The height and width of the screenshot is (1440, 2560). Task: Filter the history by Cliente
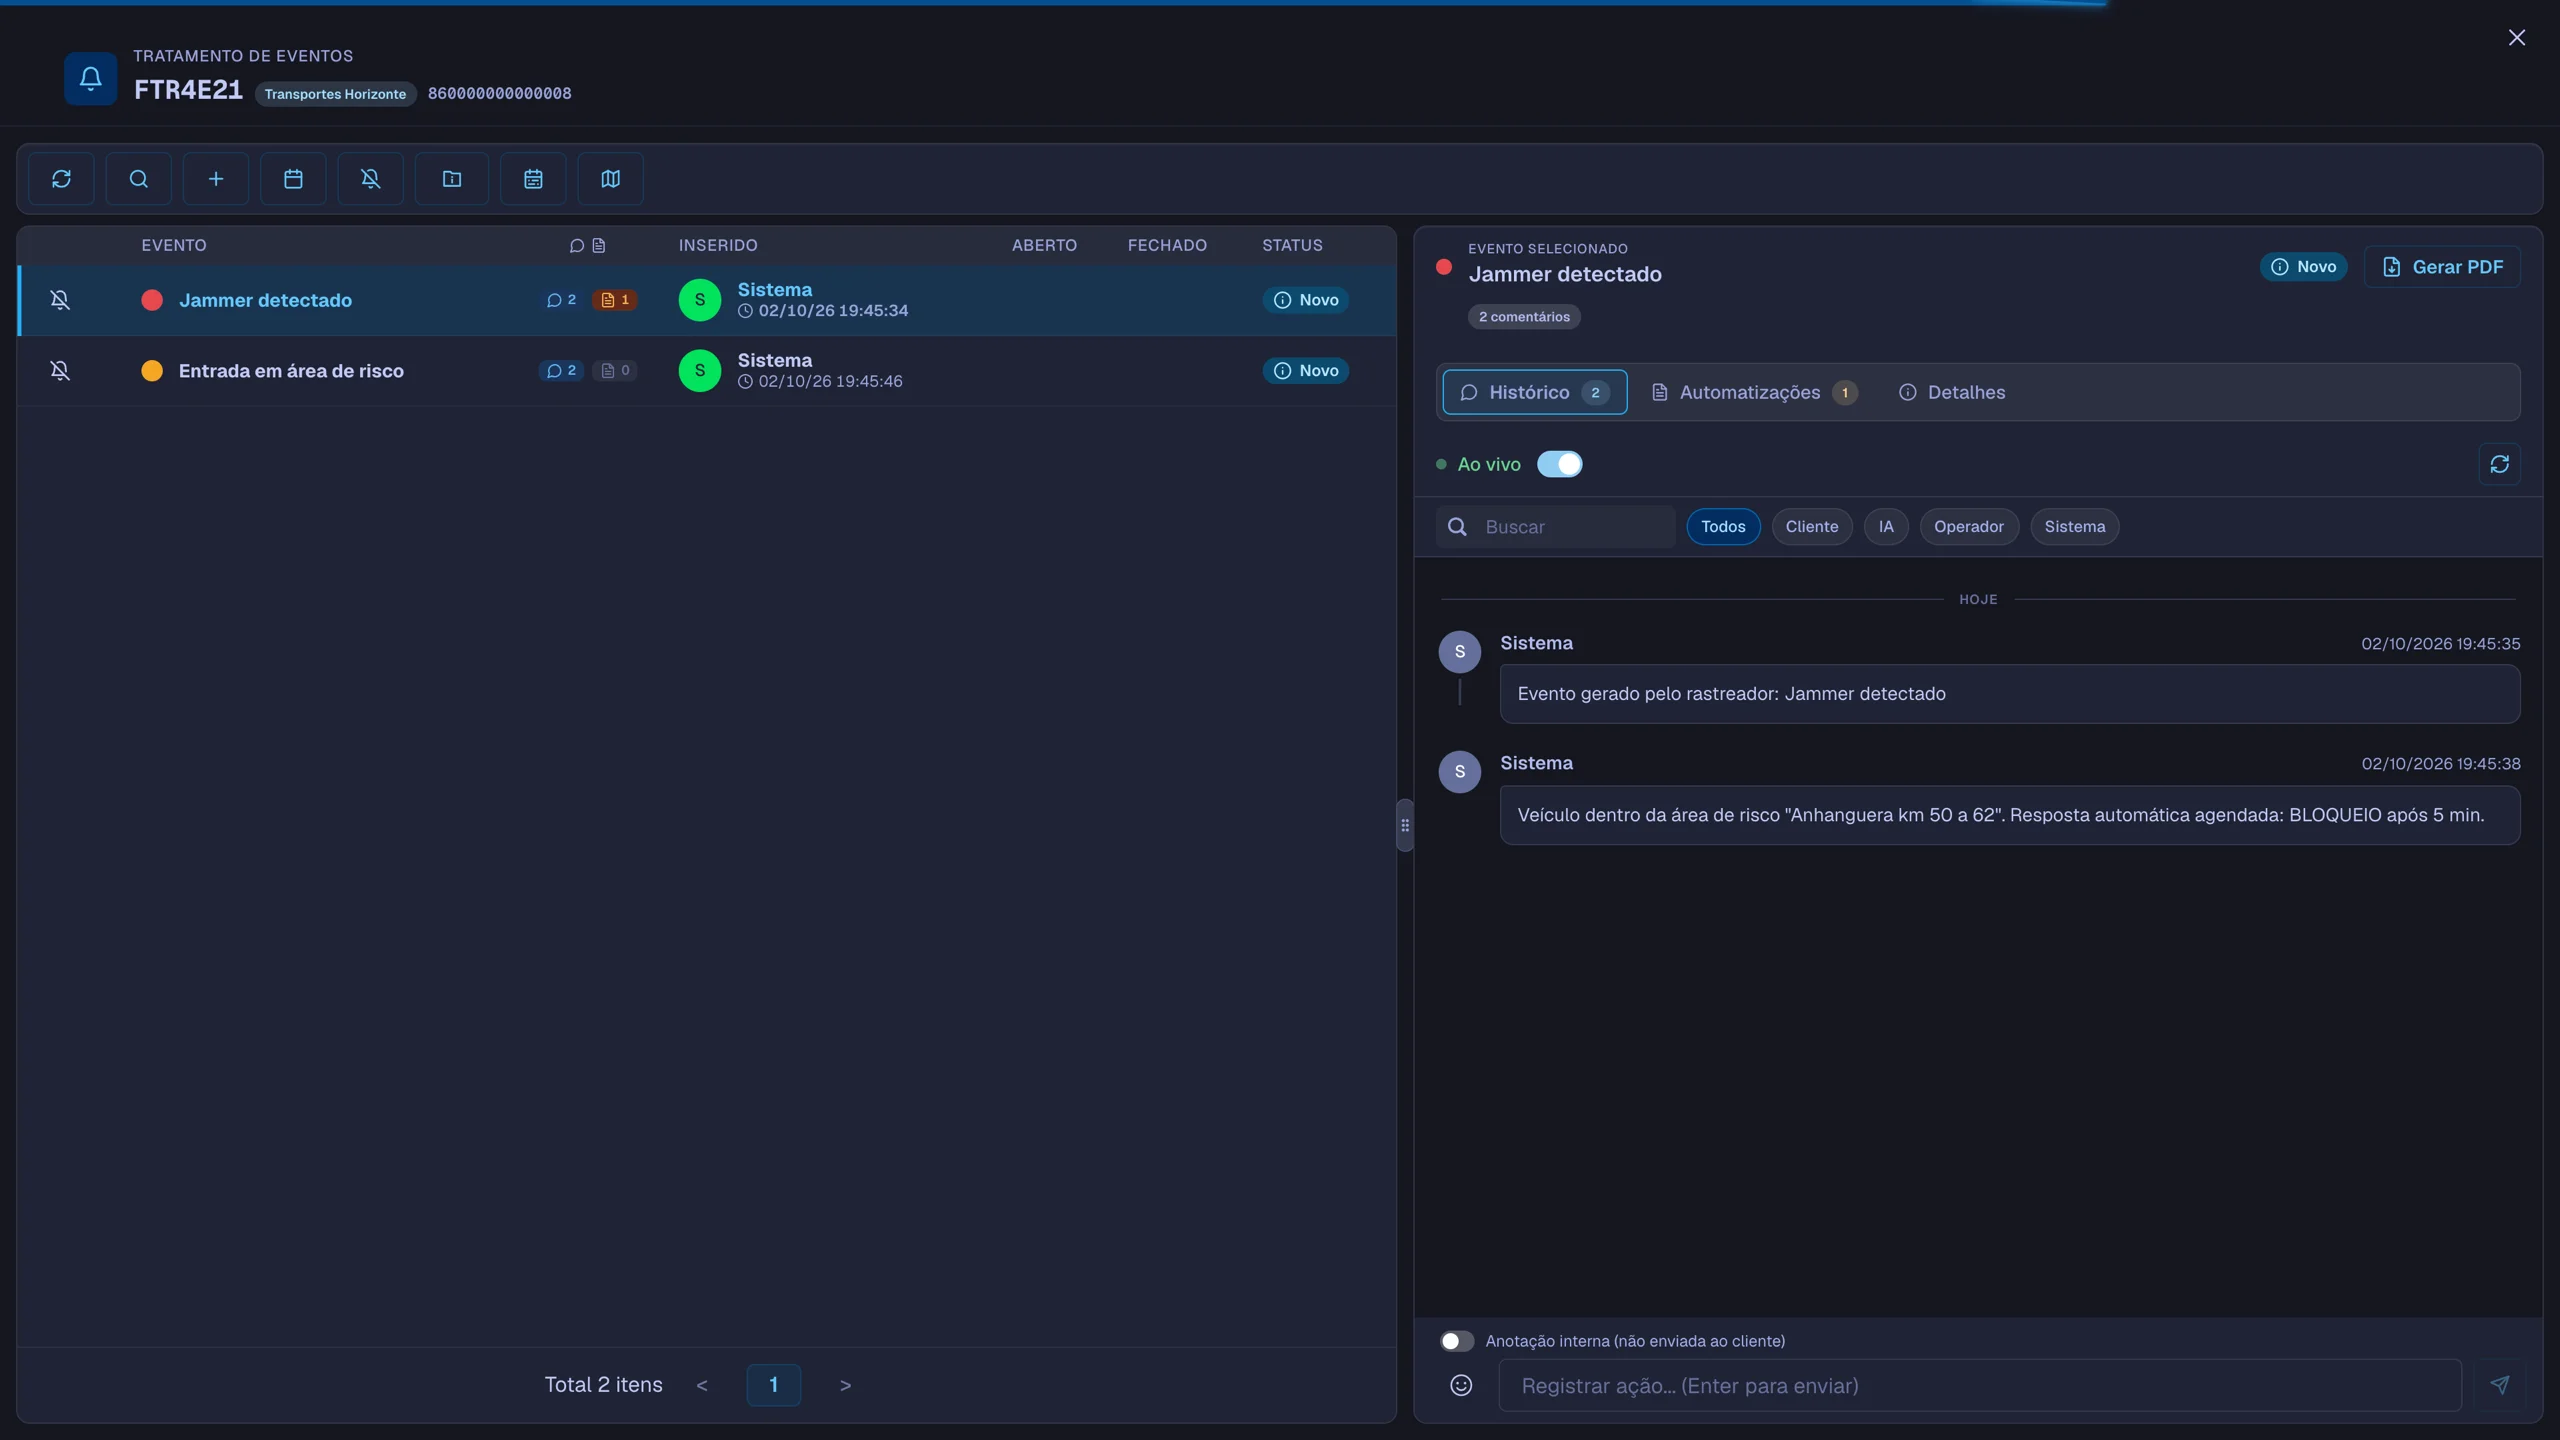pyautogui.click(x=1812, y=527)
